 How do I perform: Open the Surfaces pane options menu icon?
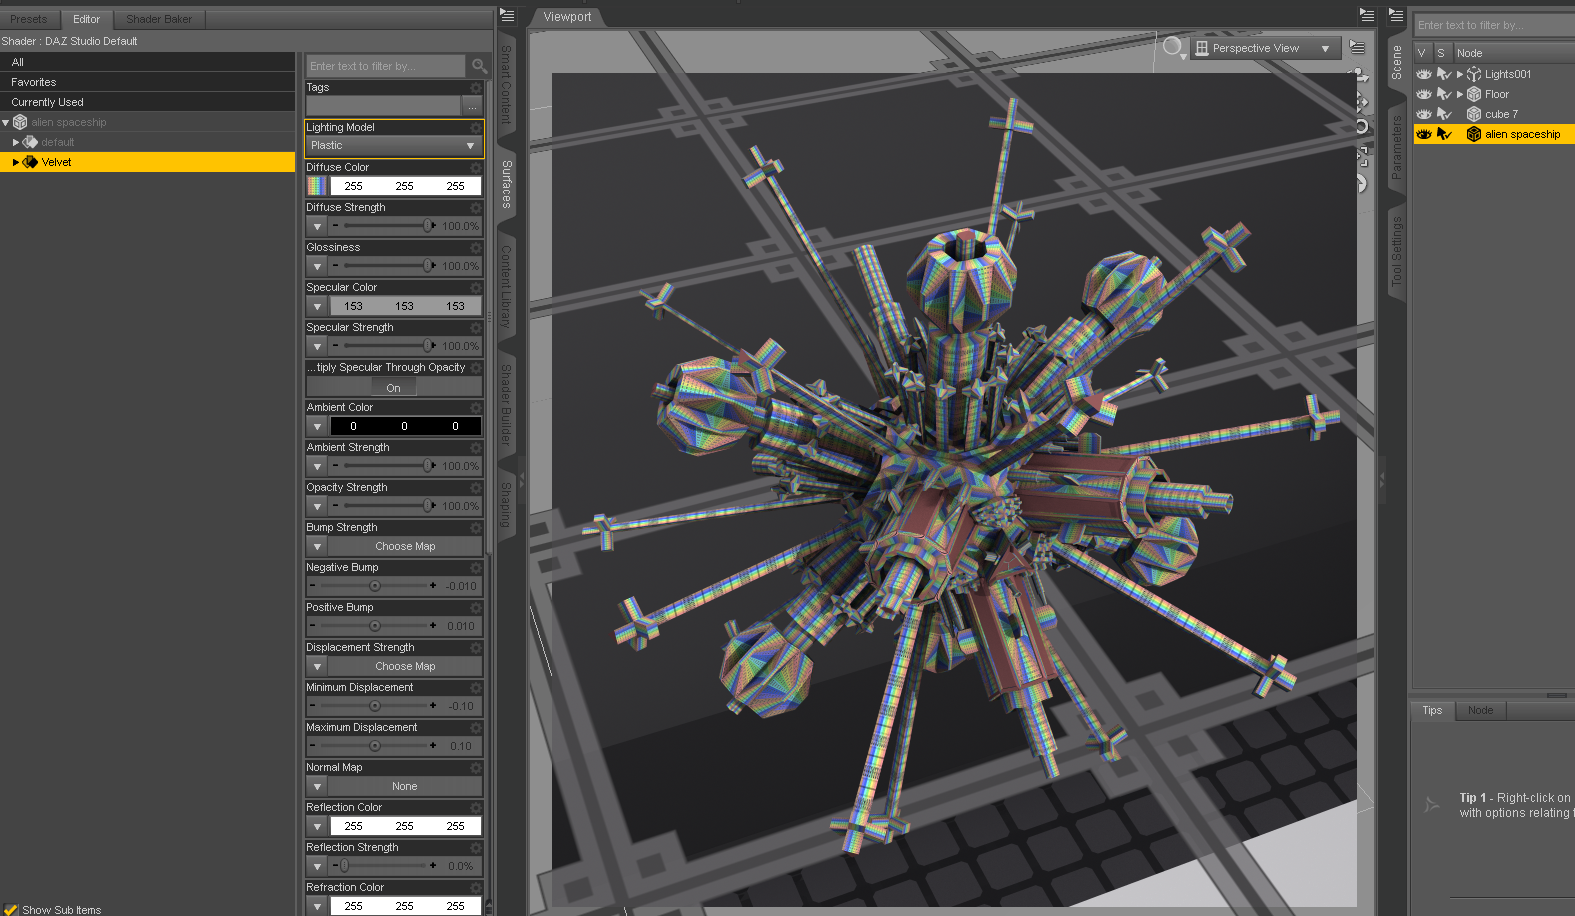[507, 16]
